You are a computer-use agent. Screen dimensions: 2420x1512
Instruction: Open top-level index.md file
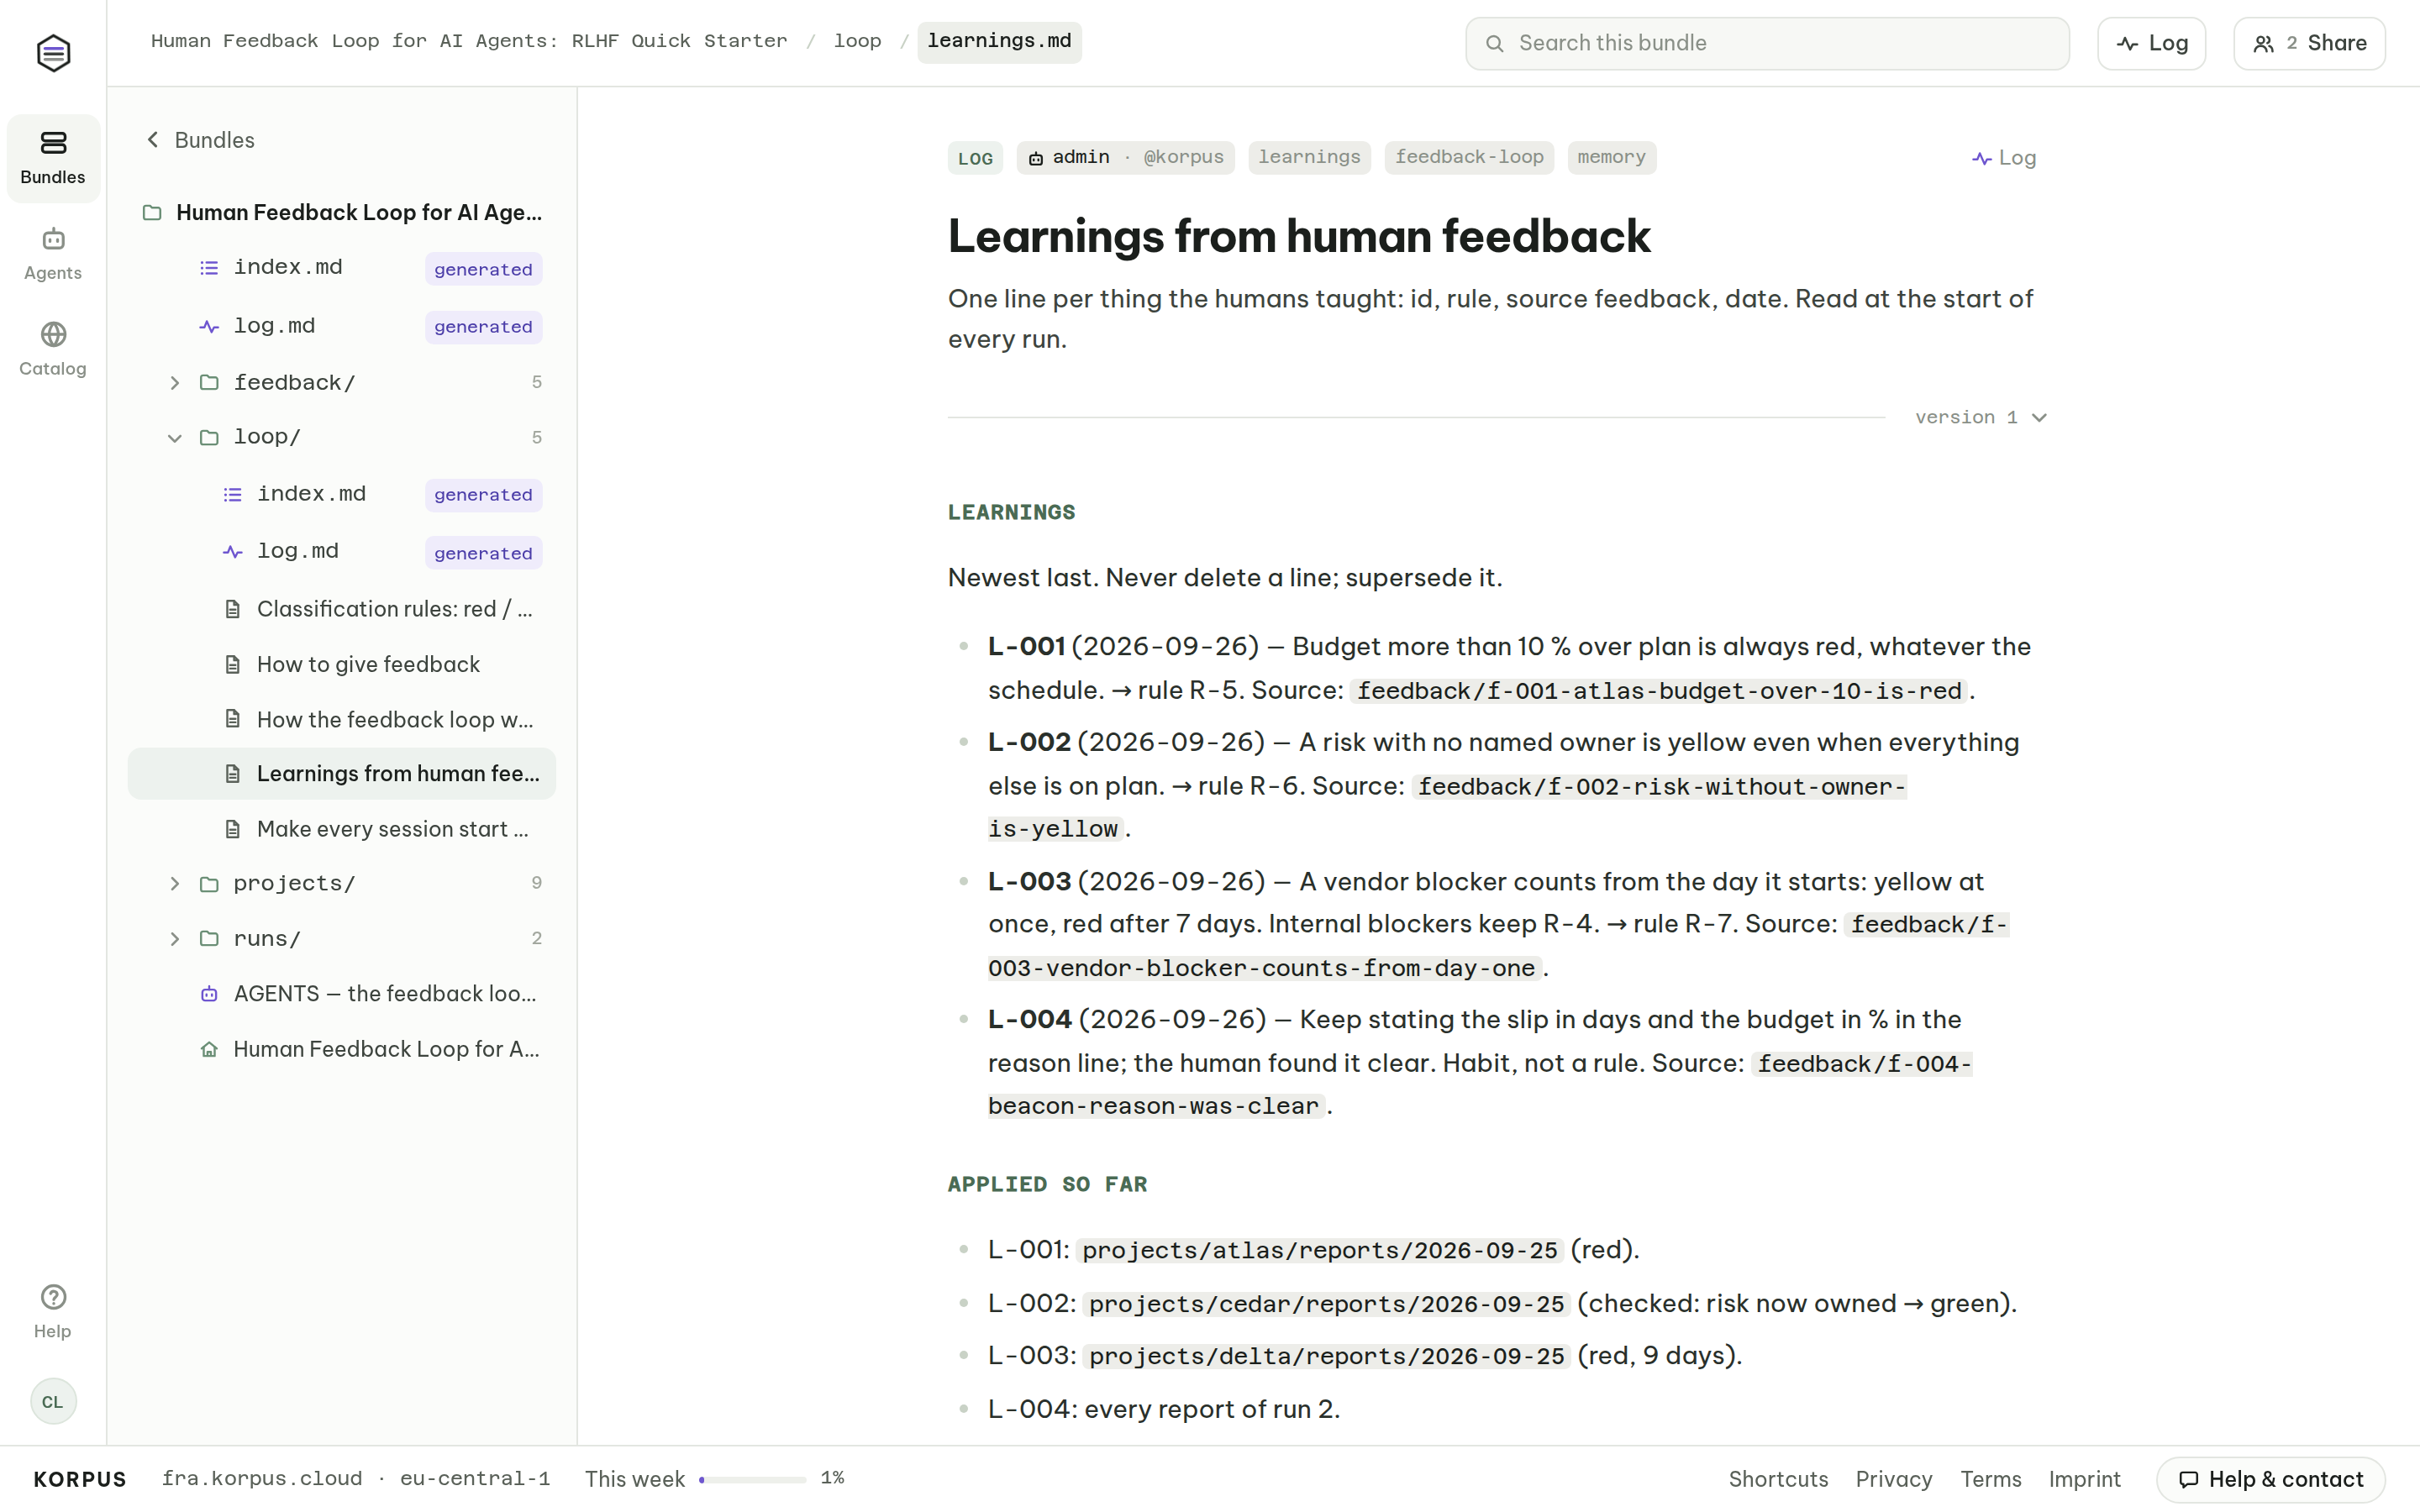(x=342, y=268)
